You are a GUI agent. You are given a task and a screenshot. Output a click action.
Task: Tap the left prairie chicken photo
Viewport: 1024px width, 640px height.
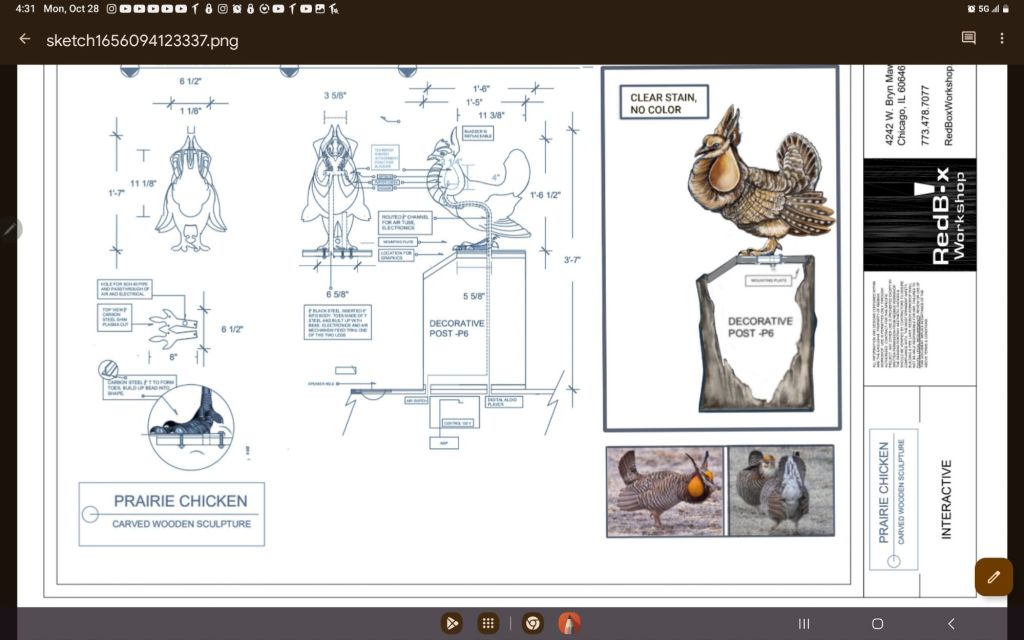664,491
